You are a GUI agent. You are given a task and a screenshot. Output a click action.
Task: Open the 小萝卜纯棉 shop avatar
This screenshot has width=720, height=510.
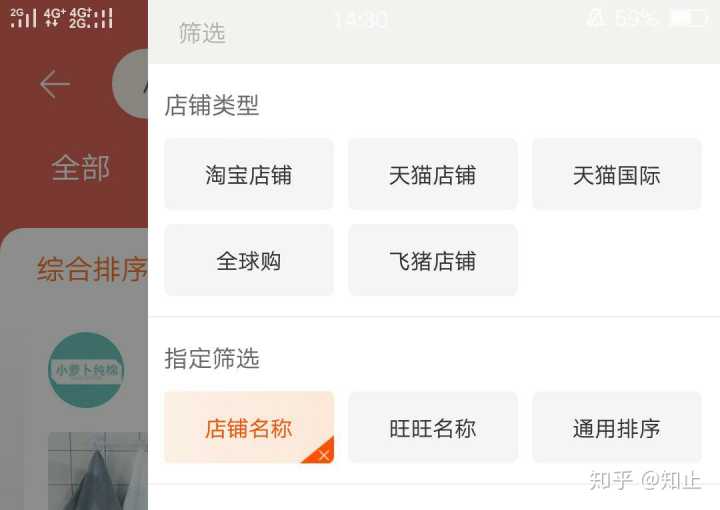tap(86, 370)
